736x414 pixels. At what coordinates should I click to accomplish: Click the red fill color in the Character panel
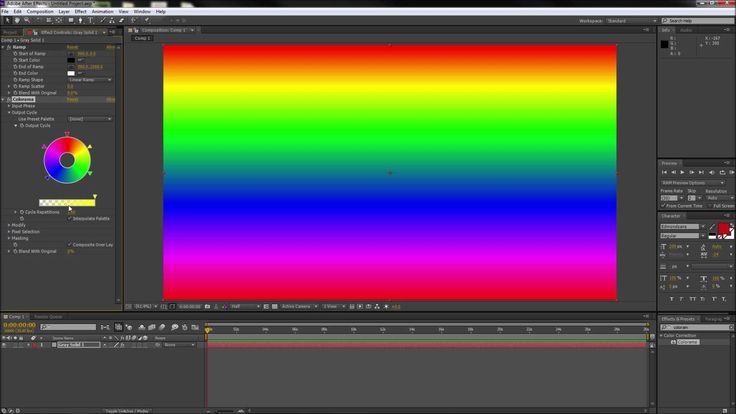click(723, 229)
